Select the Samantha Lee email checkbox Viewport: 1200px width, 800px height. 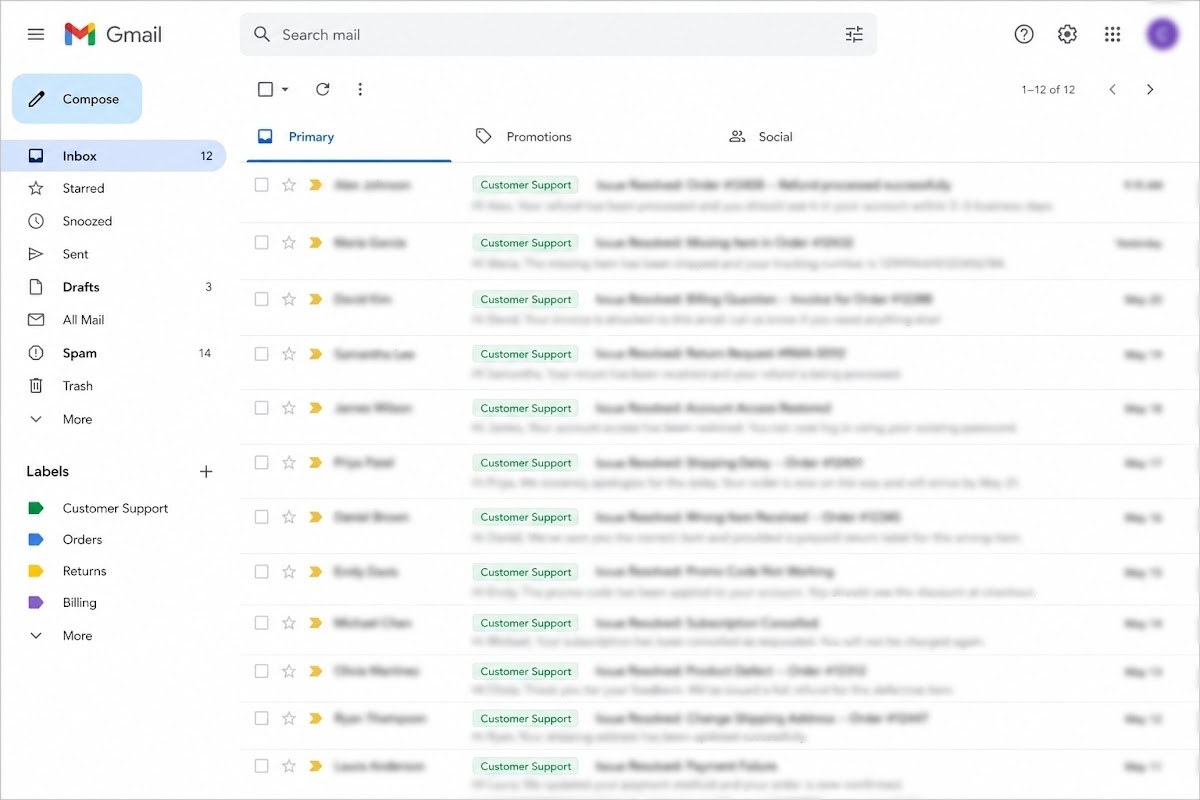262,354
